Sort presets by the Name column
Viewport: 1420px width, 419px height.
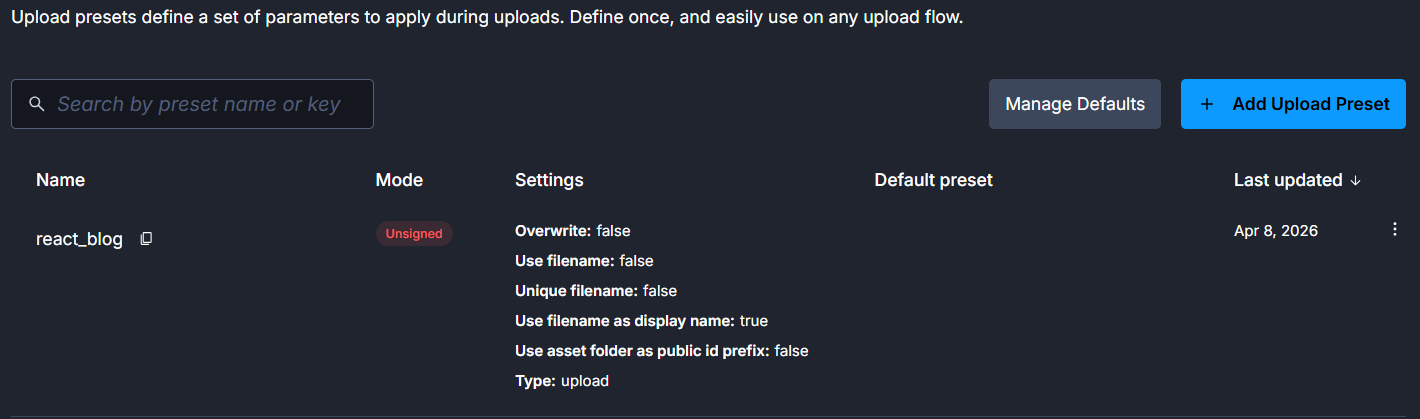coord(60,180)
